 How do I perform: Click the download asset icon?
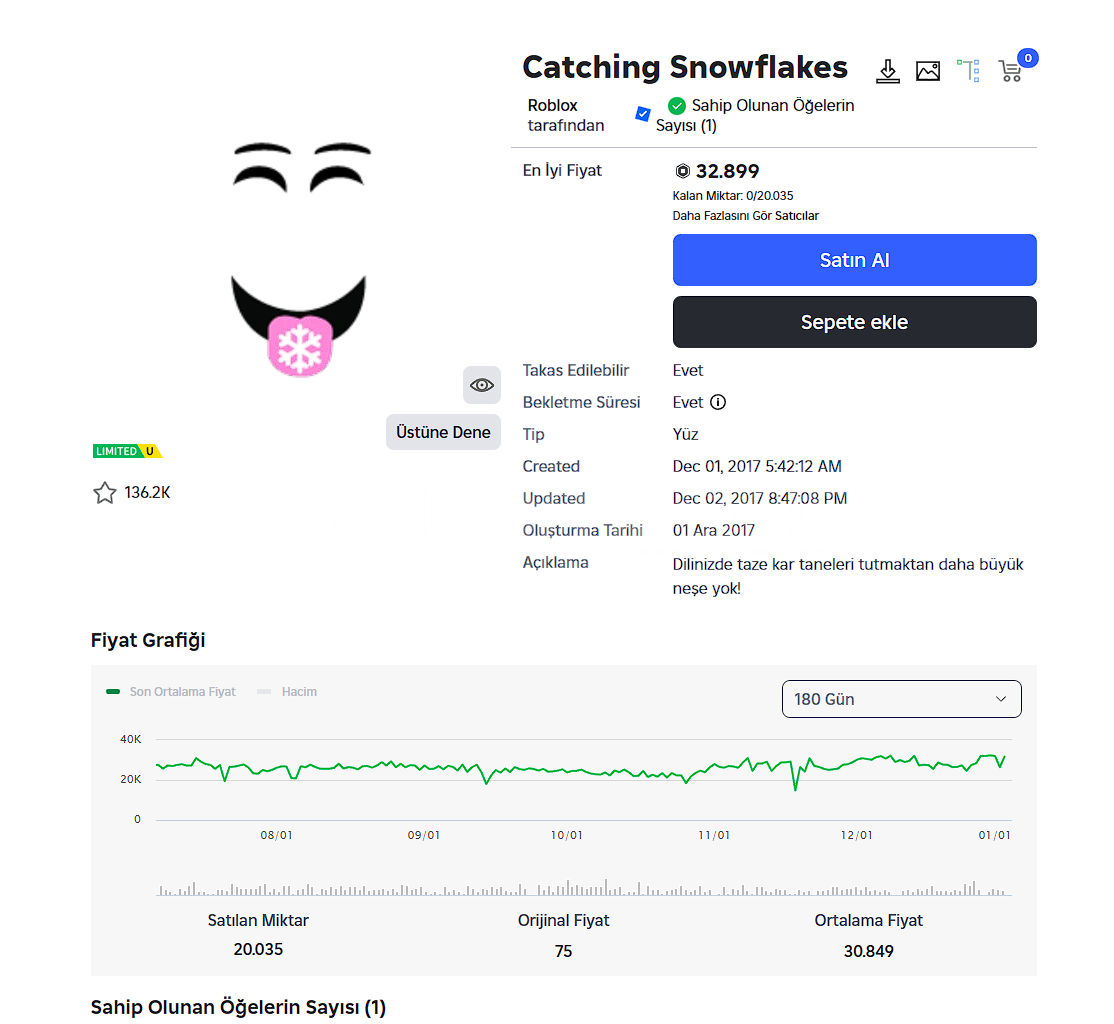(x=887, y=71)
